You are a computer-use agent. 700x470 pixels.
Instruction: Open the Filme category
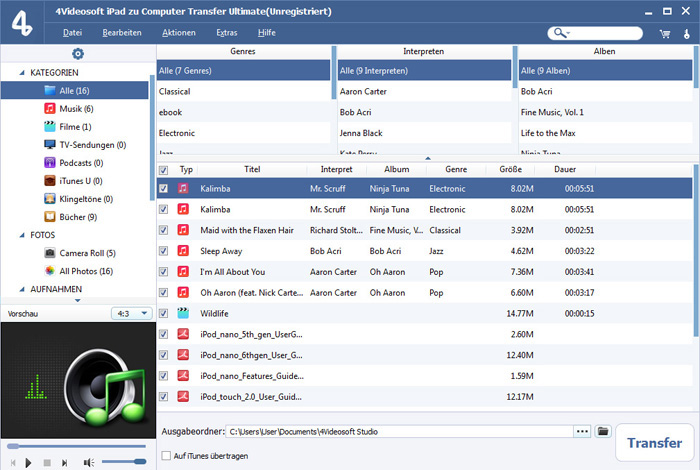point(75,126)
